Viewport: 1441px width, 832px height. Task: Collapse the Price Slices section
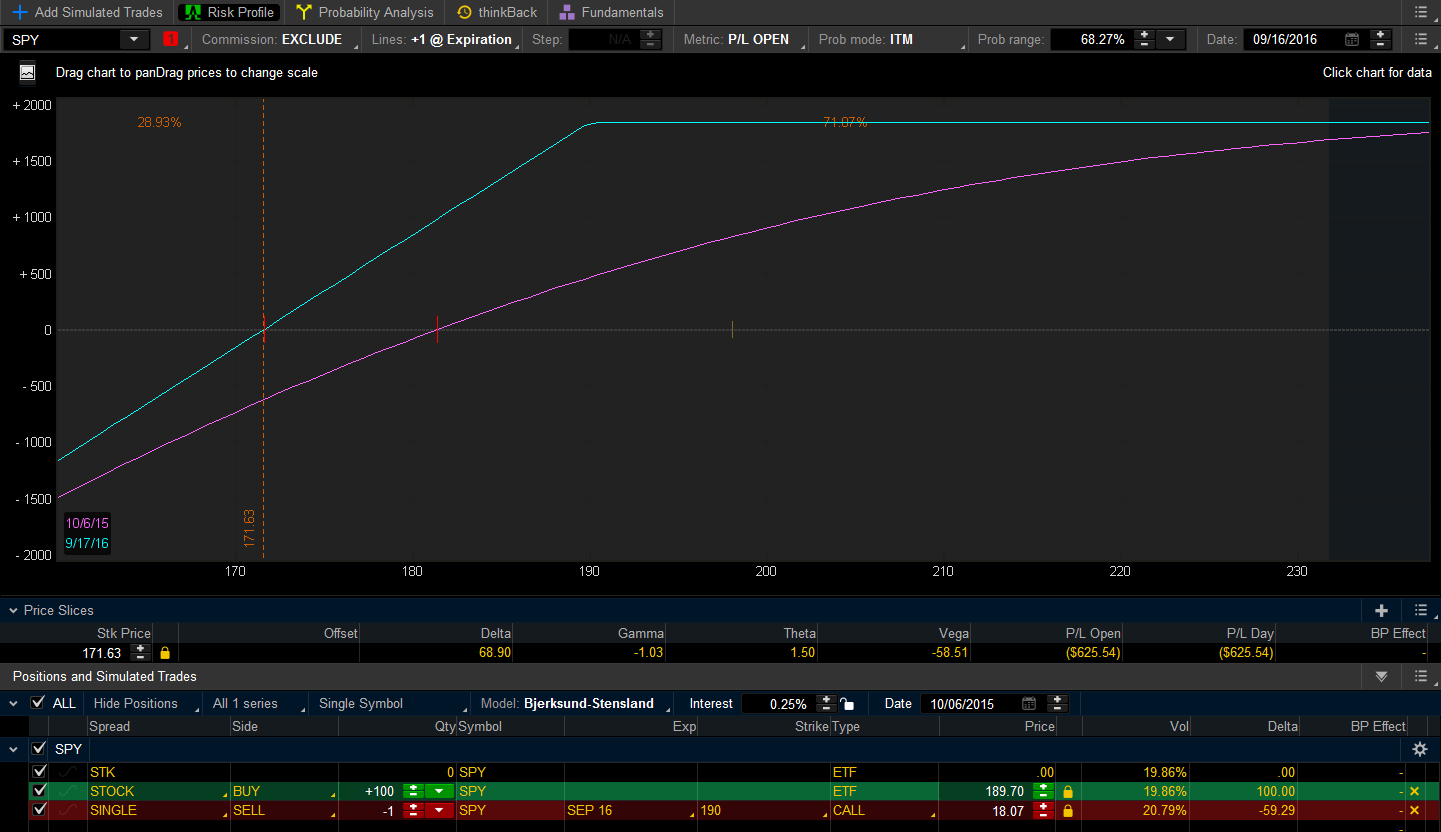coord(13,610)
